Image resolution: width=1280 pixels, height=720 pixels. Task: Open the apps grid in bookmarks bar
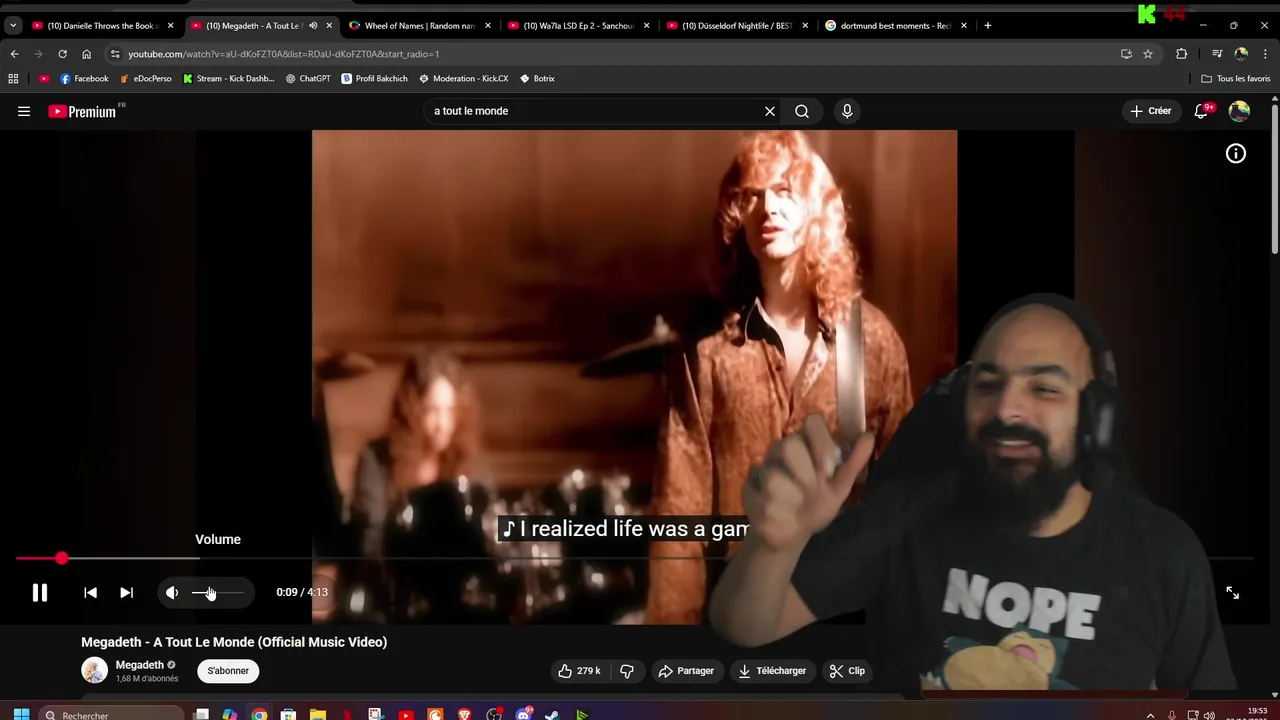pos(13,78)
